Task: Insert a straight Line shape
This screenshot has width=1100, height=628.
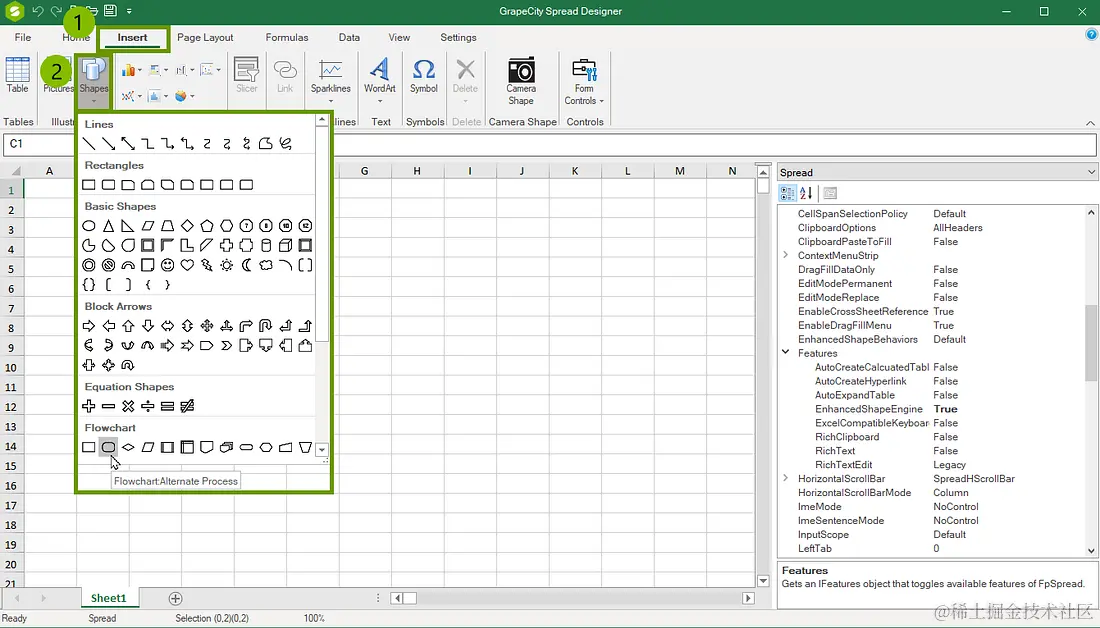Action: click(x=88, y=144)
